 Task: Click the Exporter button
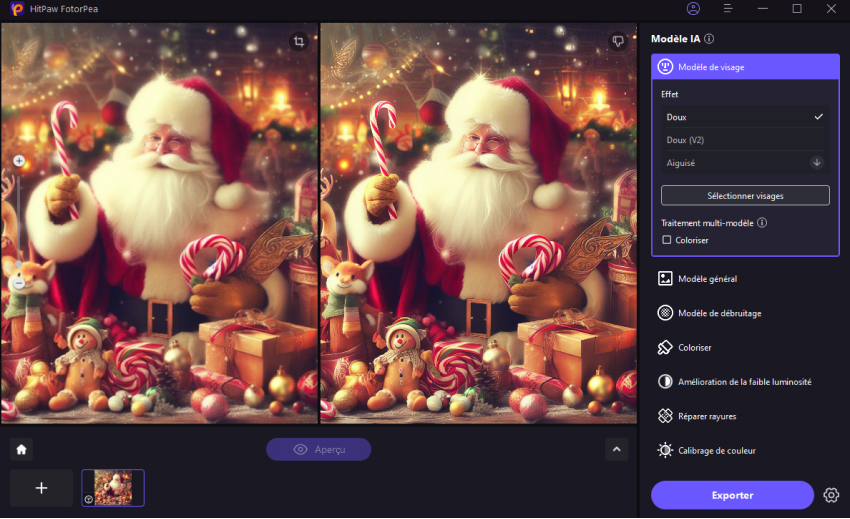tap(732, 495)
